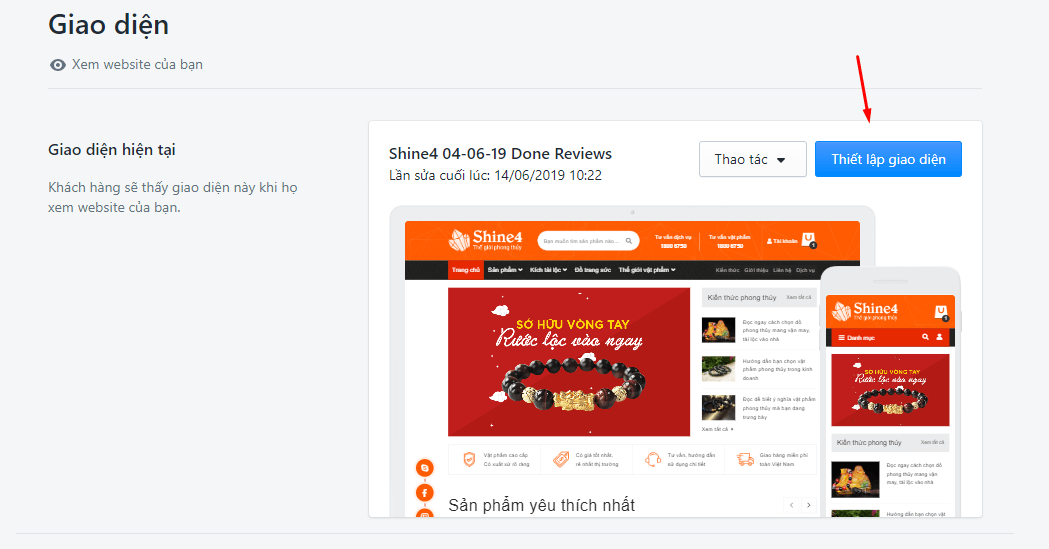Click the search field in preview header
The width and height of the screenshot is (1049, 549).
588,241
